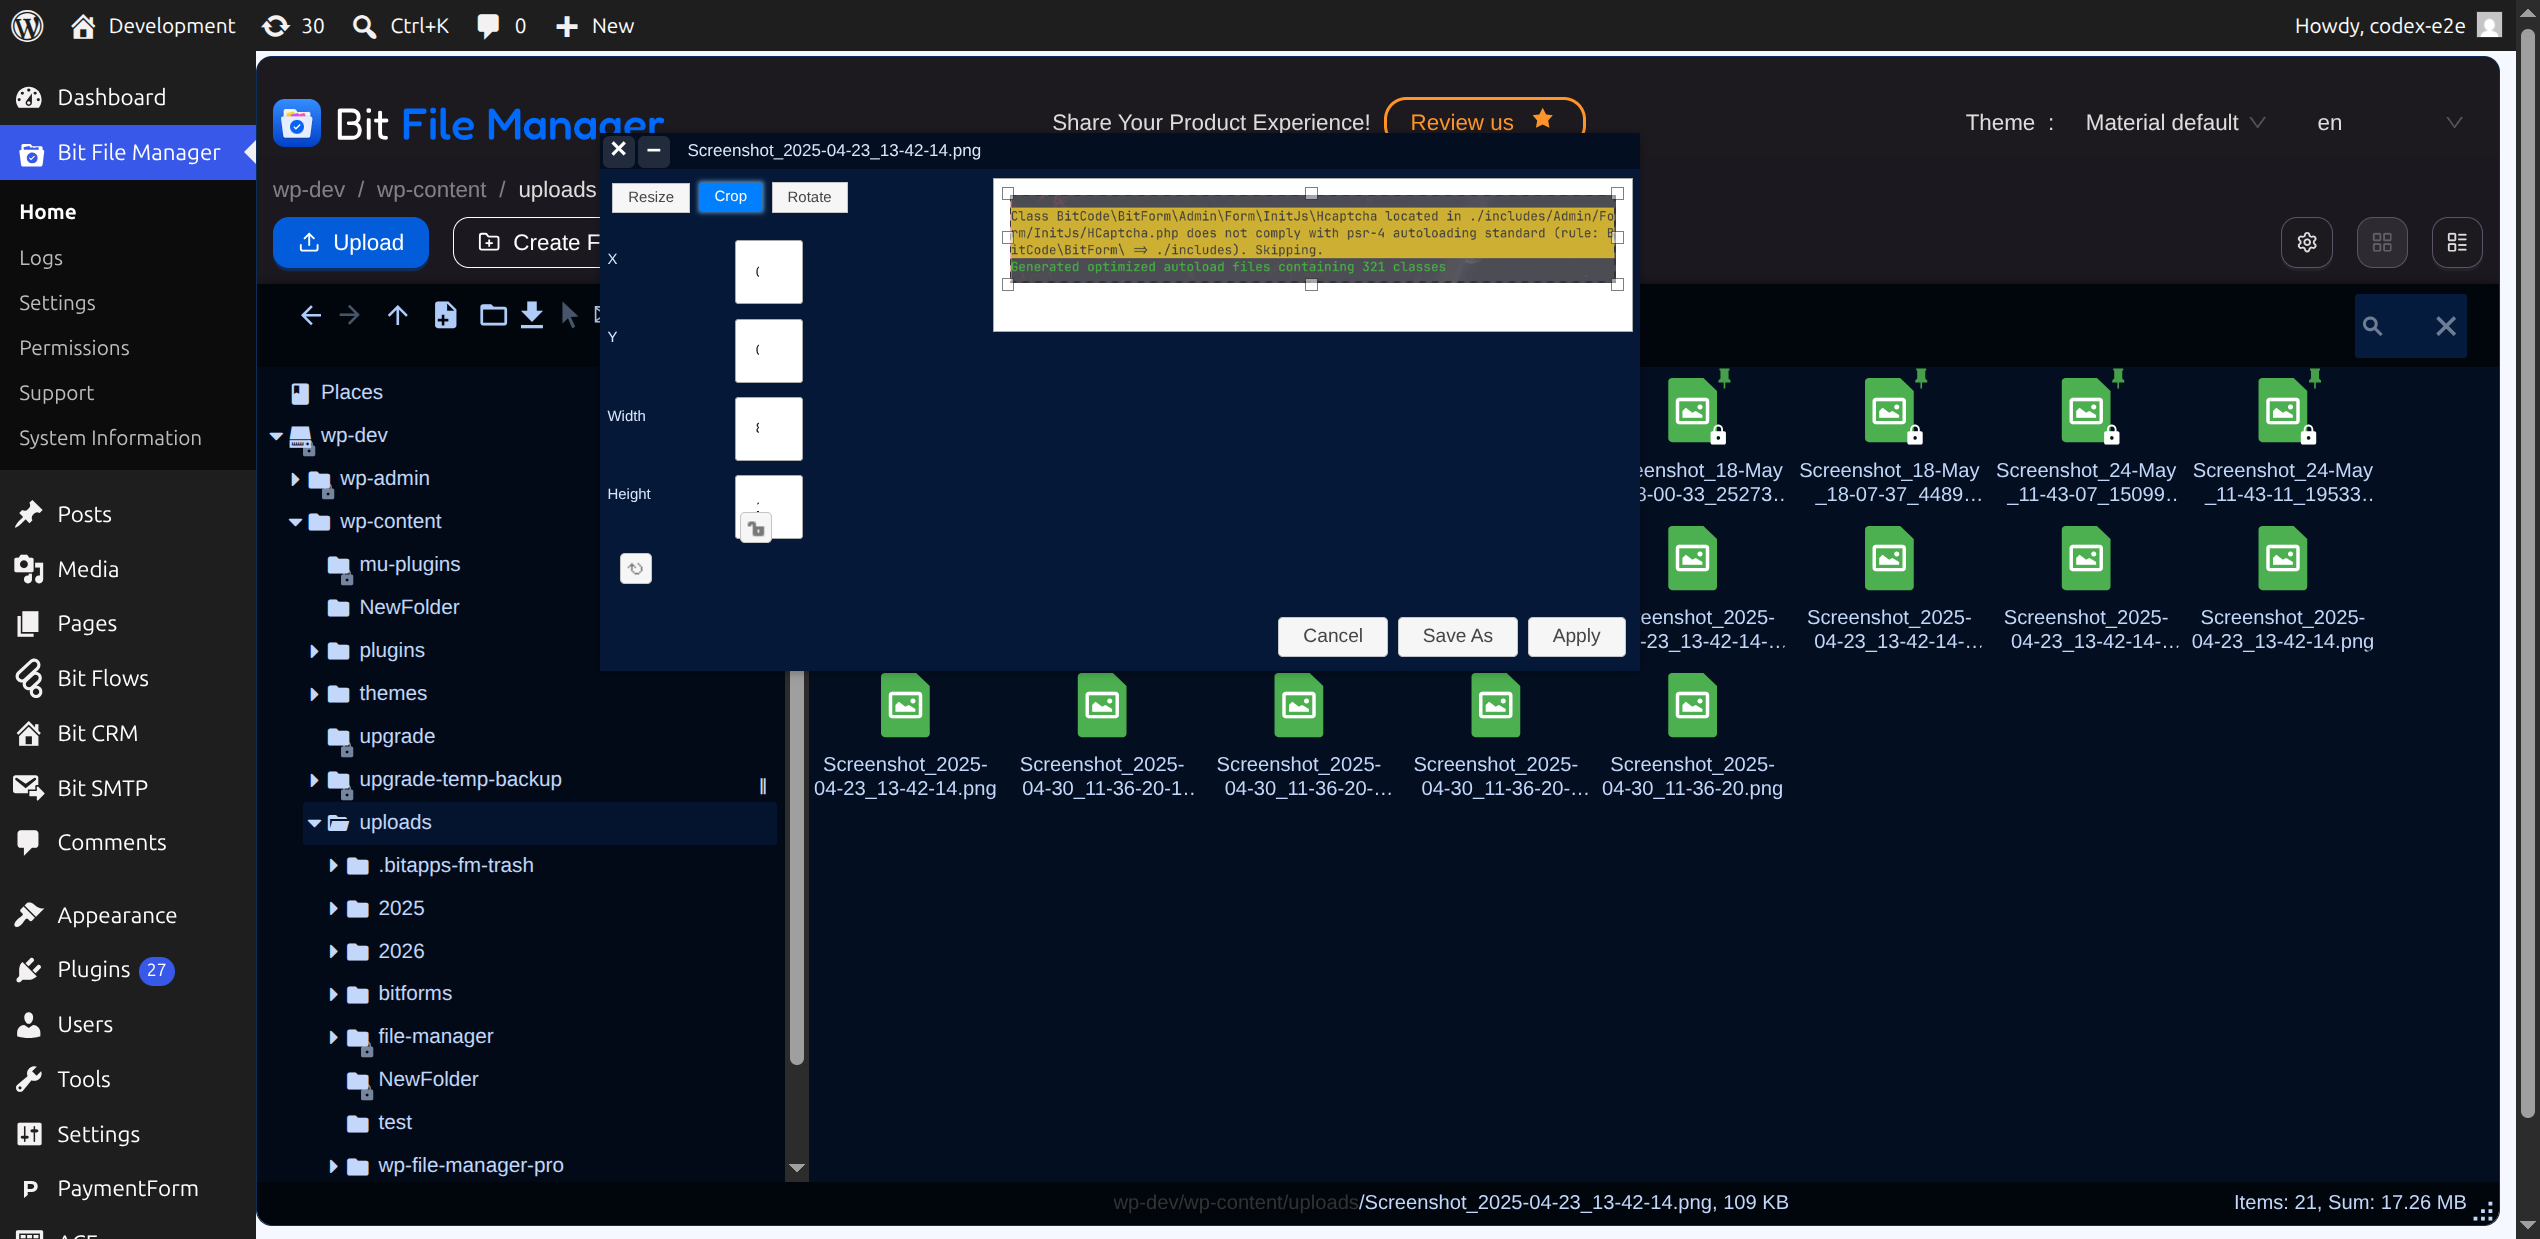Image resolution: width=2540 pixels, height=1239 pixels.
Task: Click the Width crop value field
Action: pyautogui.click(x=769, y=429)
